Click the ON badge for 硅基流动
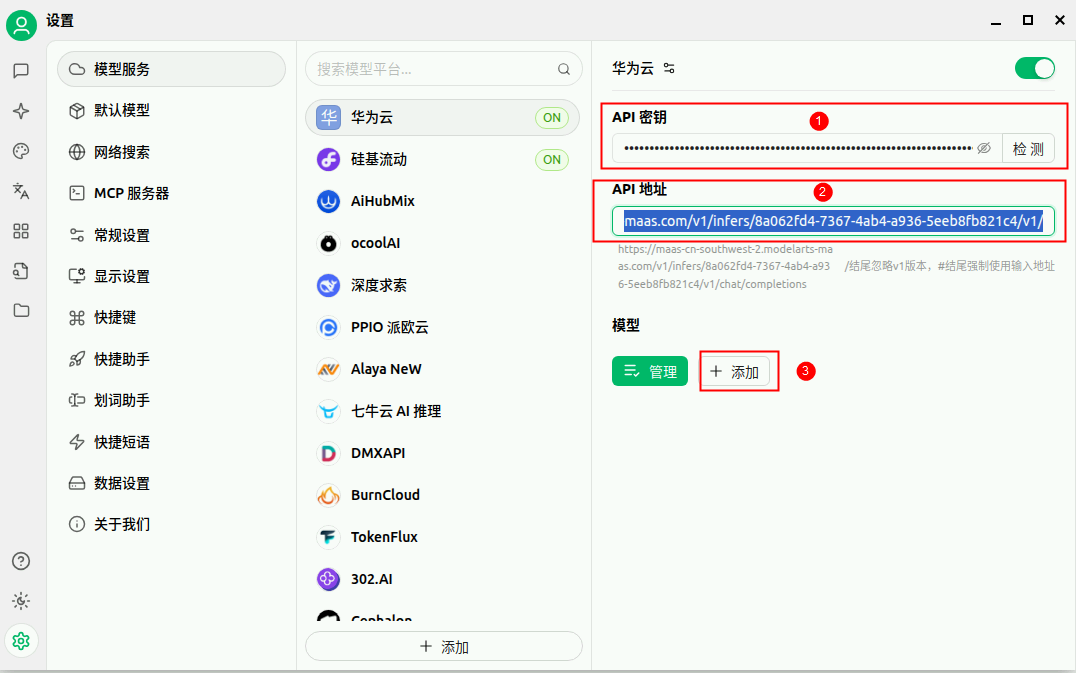 point(552,159)
